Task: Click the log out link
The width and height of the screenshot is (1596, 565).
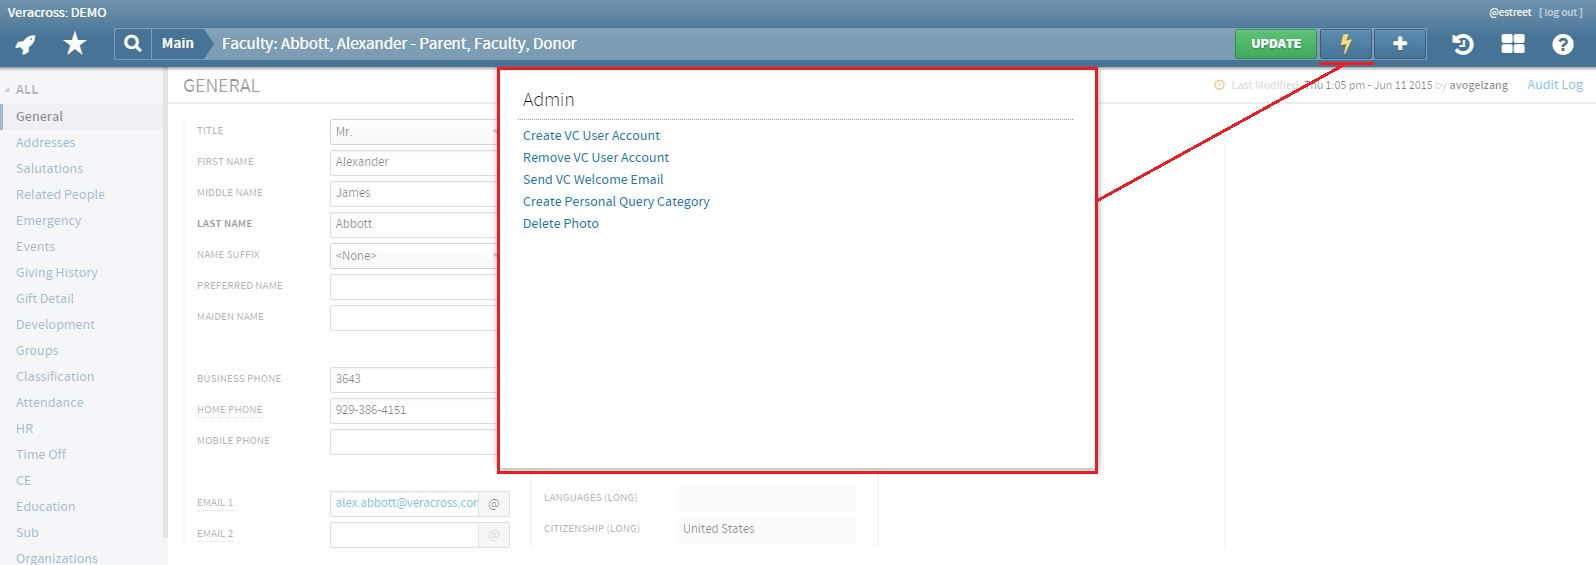Action: click(1560, 13)
